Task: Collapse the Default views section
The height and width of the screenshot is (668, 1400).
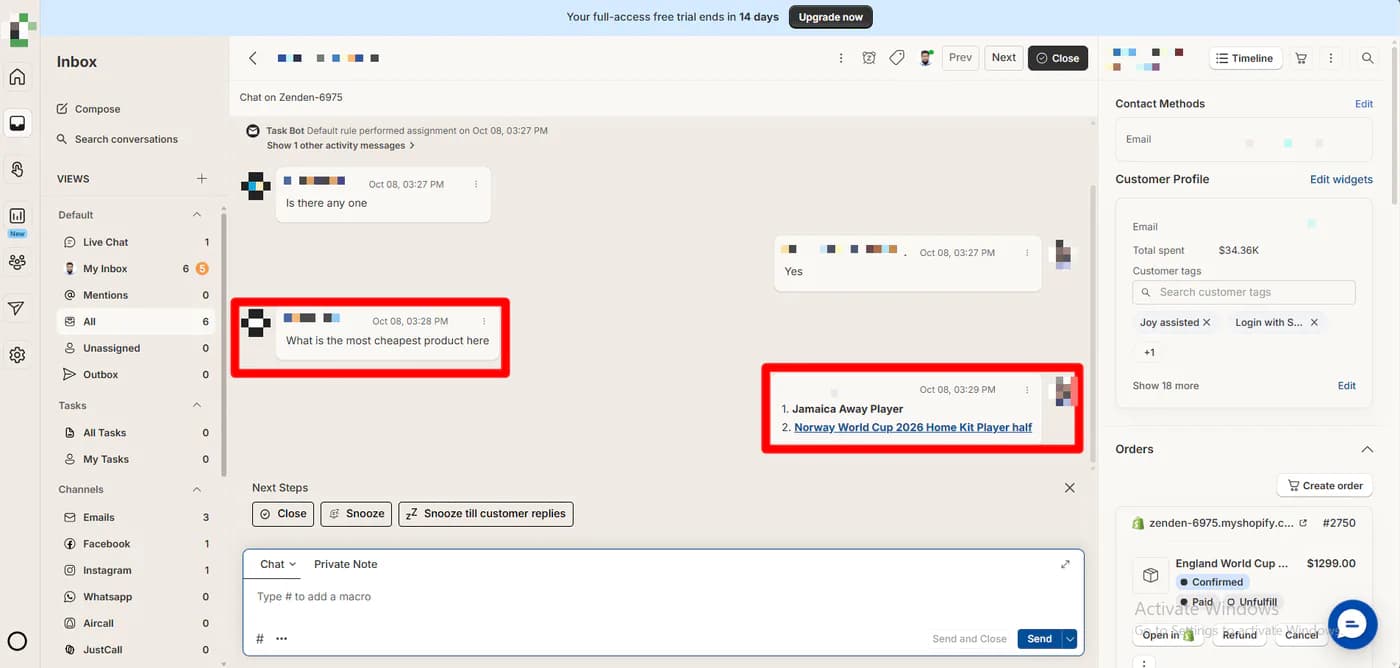Action: click(197, 215)
